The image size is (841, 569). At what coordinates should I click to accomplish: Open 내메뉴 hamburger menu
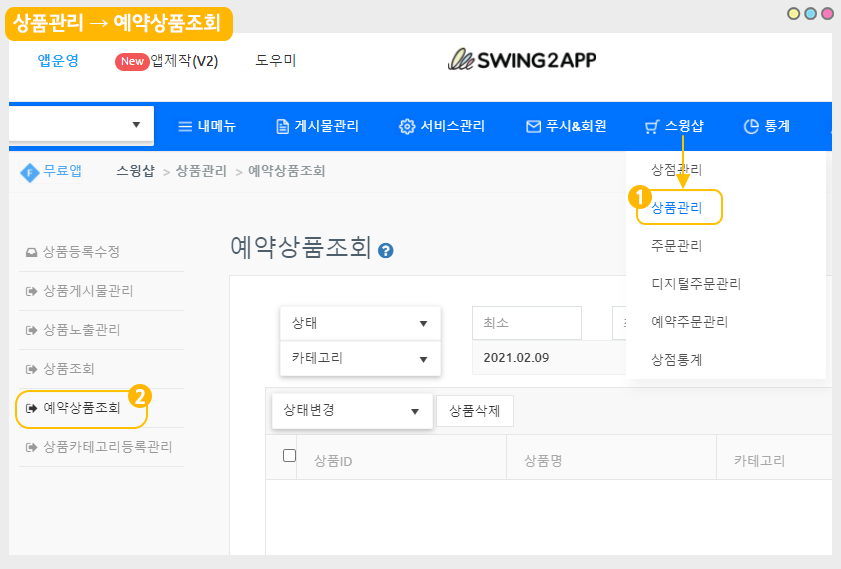click(206, 126)
